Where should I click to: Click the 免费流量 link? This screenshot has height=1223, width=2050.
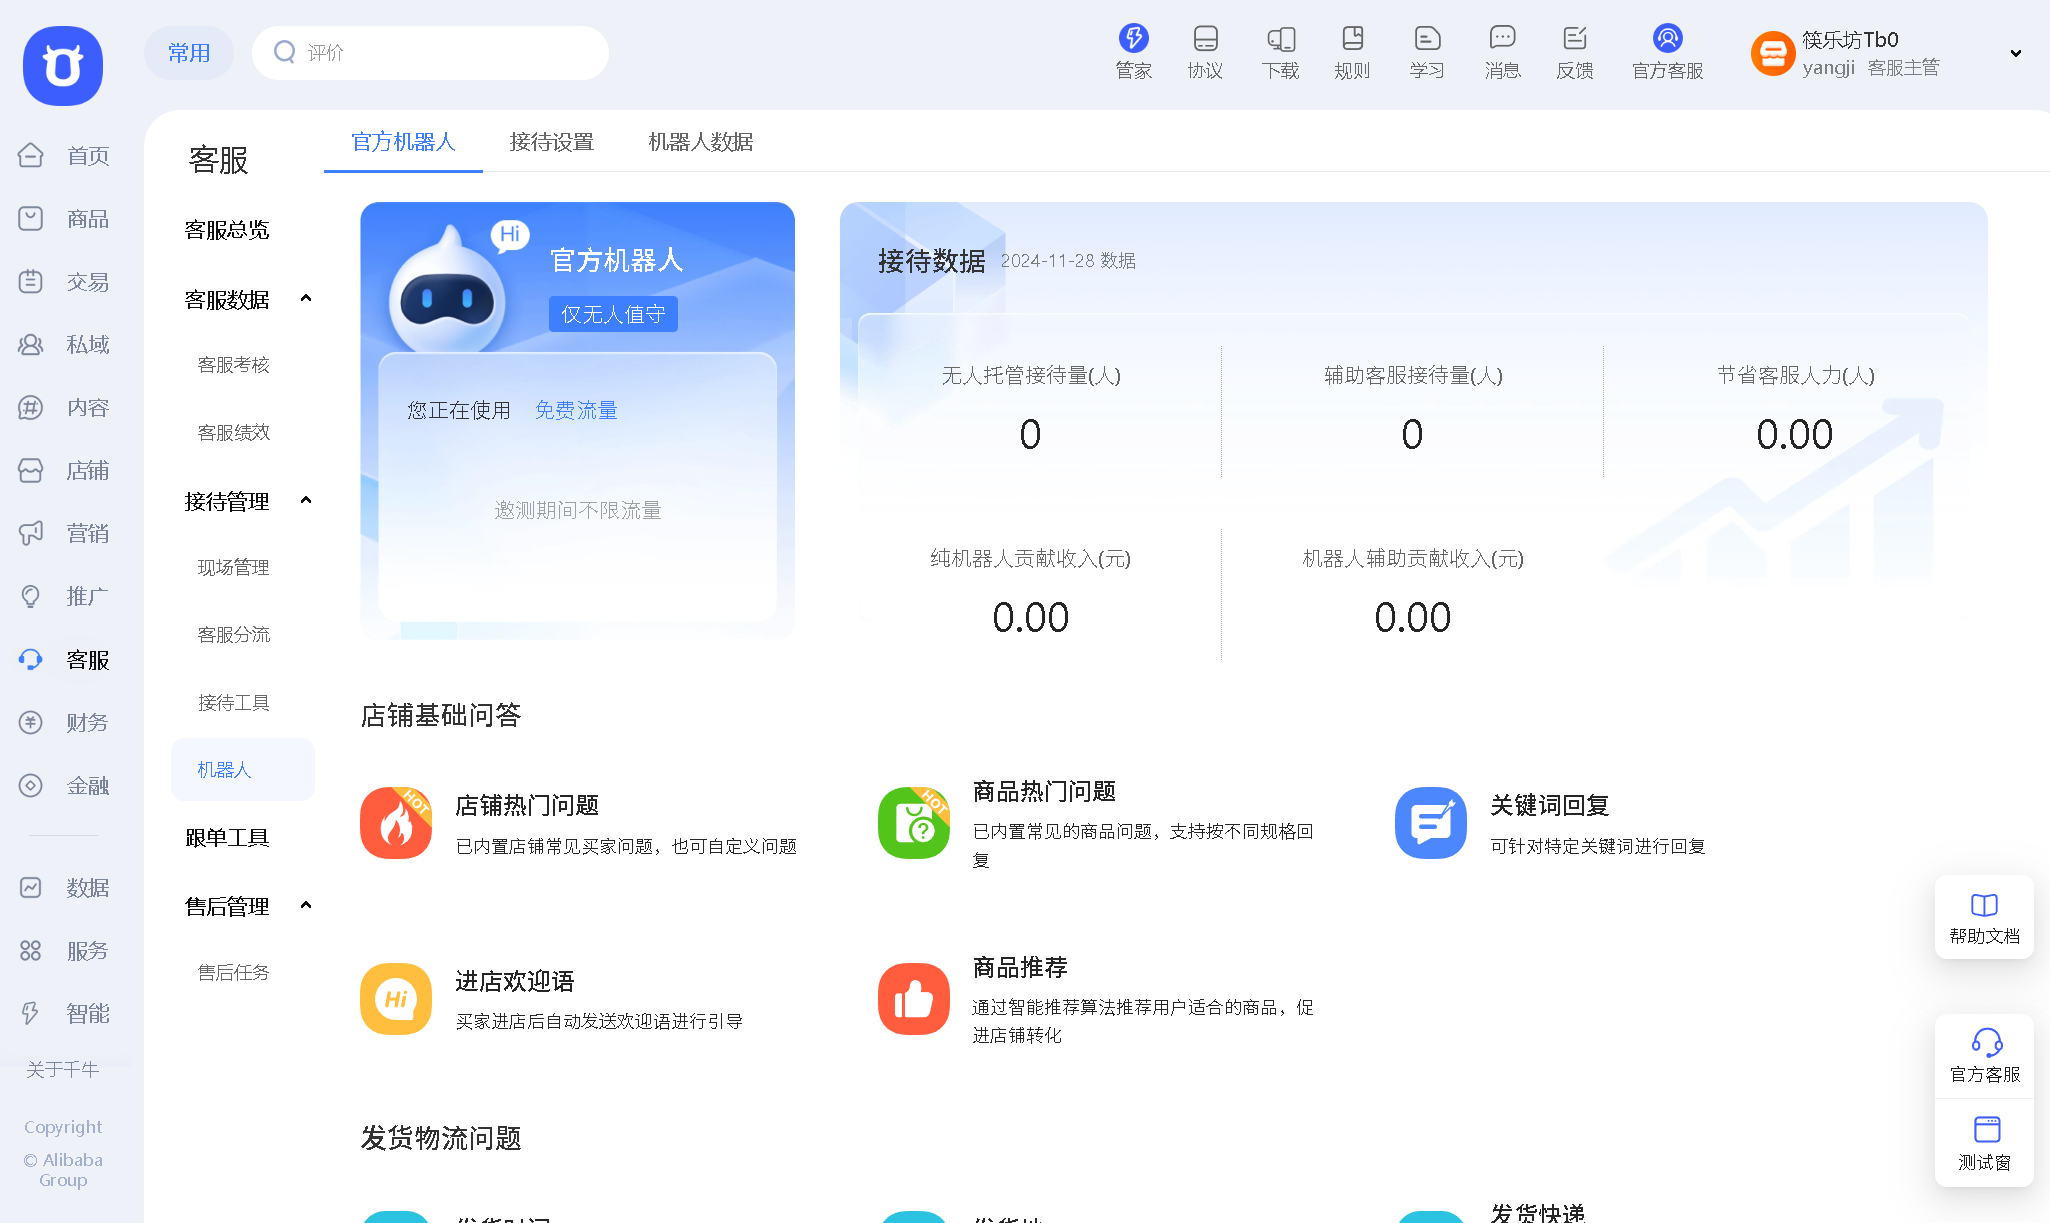[x=576, y=410]
